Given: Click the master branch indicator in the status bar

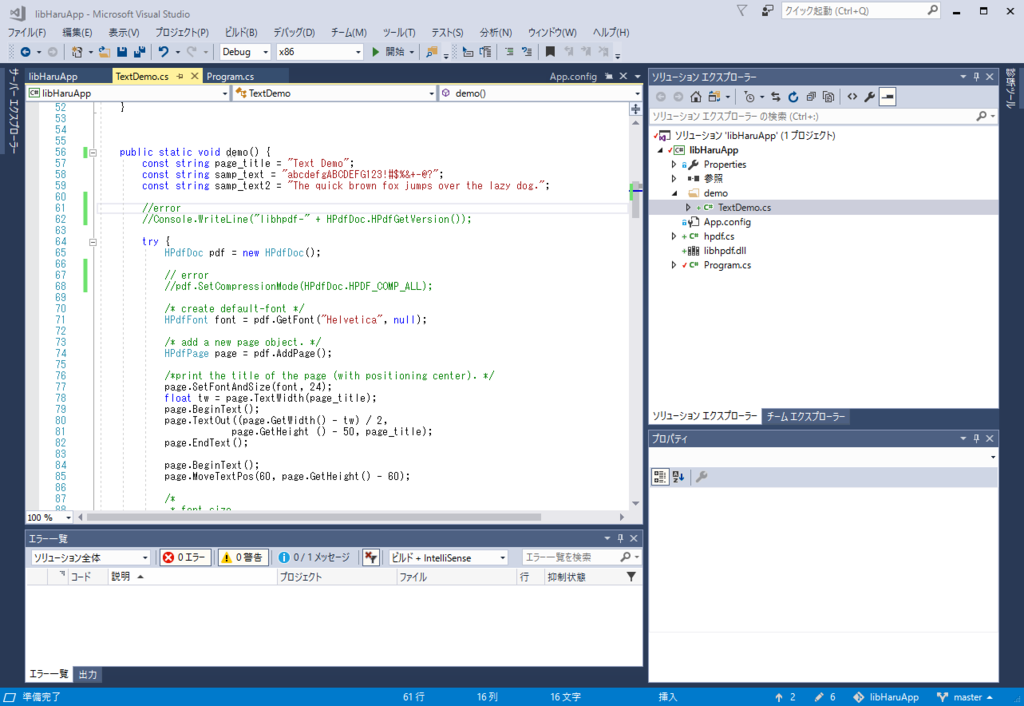Looking at the screenshot, I should pyautogui.click(x=967, y=697).
